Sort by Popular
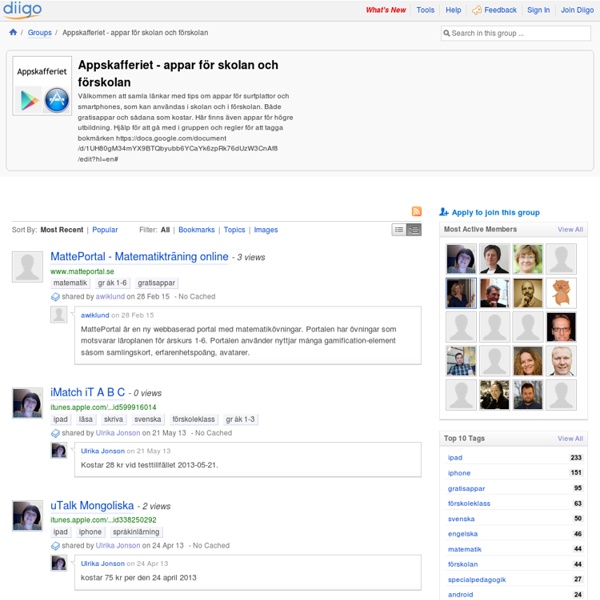The width and height of the screenshot is (600, 600). click(x=105, y=230)
